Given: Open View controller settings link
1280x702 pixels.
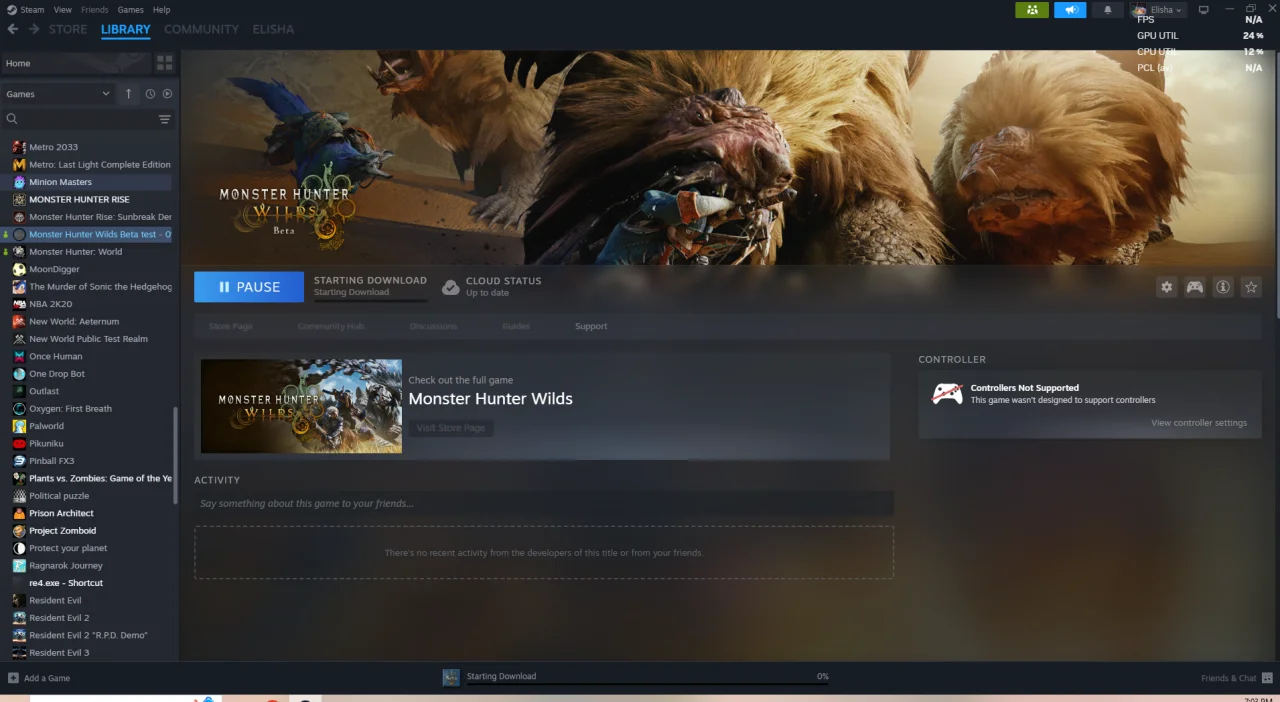Looking at the screenshot, I should click(x=1199, y=423).
